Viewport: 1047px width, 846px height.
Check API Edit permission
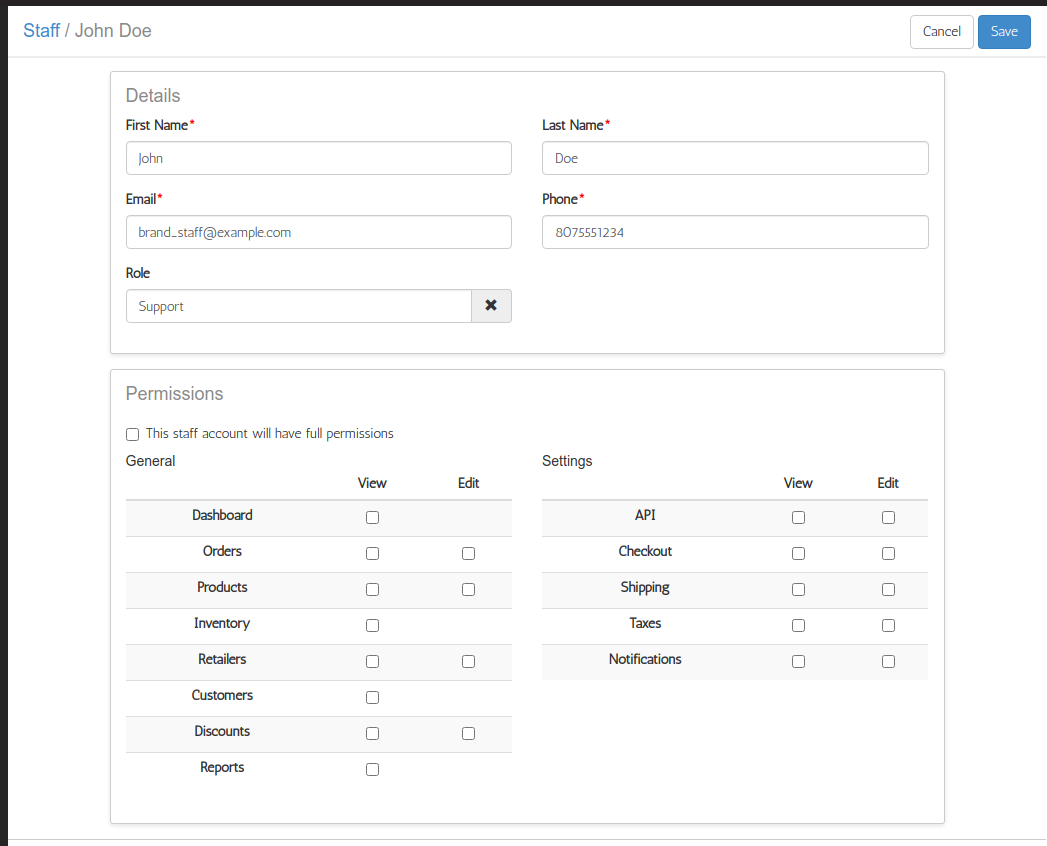[x=889, y=517]
